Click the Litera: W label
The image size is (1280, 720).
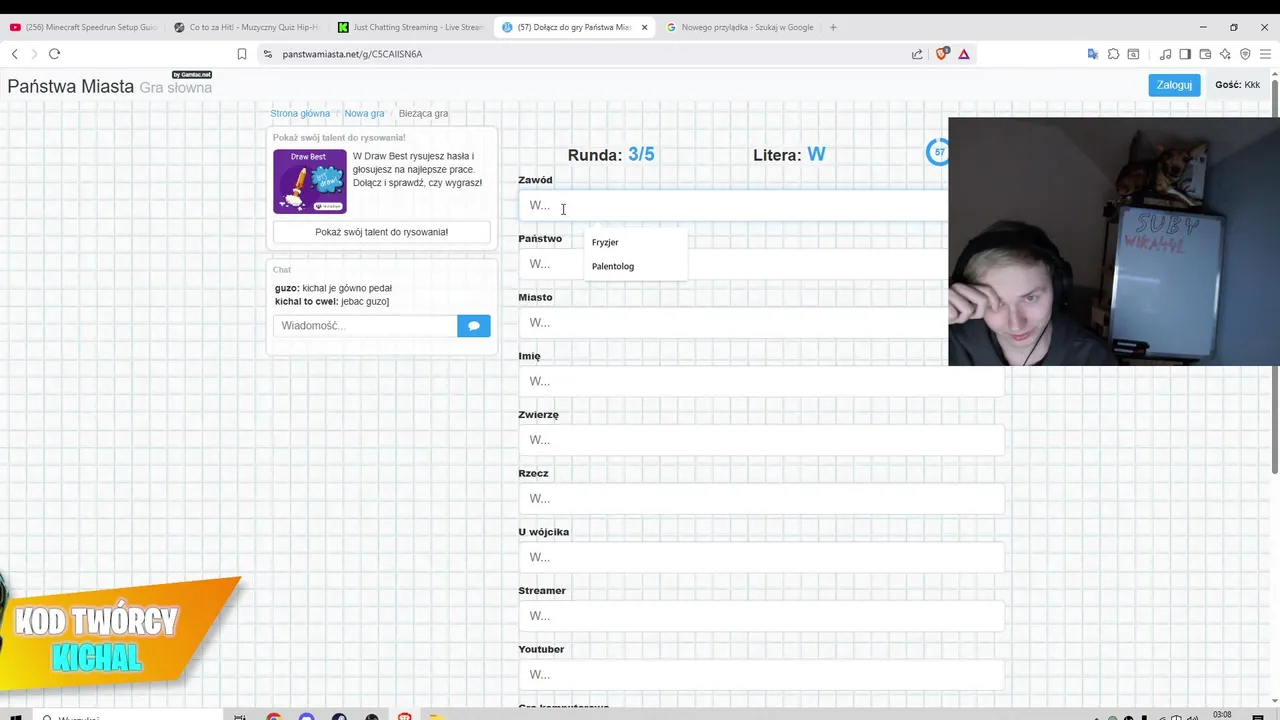click(x=789, y=155)
